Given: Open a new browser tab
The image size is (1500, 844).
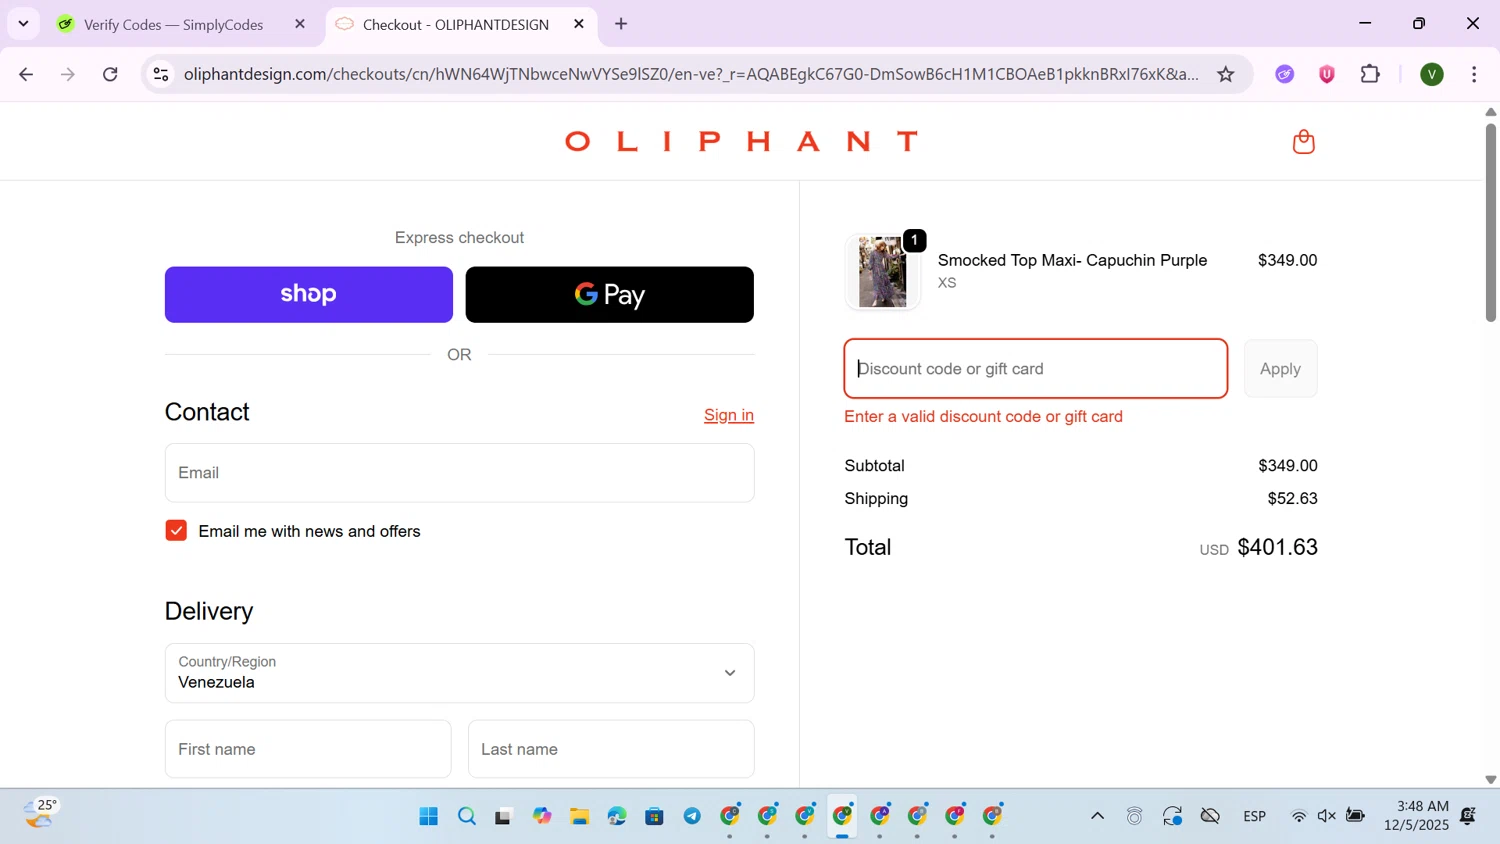Looking at the screenshot, I should click(621, 24).
